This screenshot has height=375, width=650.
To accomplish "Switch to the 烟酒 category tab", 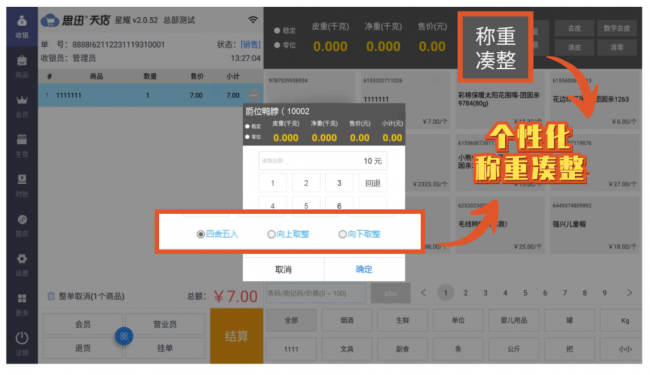I will tap(347, 320).
